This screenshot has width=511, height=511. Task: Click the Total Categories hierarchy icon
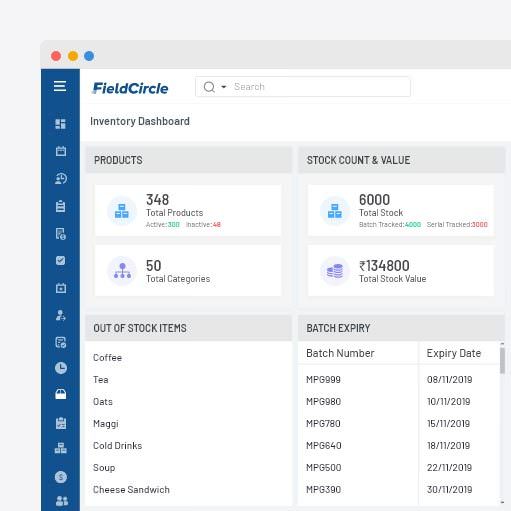coord(122,271)
